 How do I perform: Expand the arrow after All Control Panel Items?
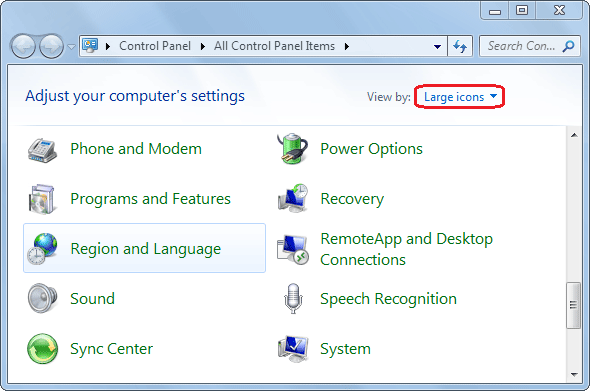(x=347, y=46)
